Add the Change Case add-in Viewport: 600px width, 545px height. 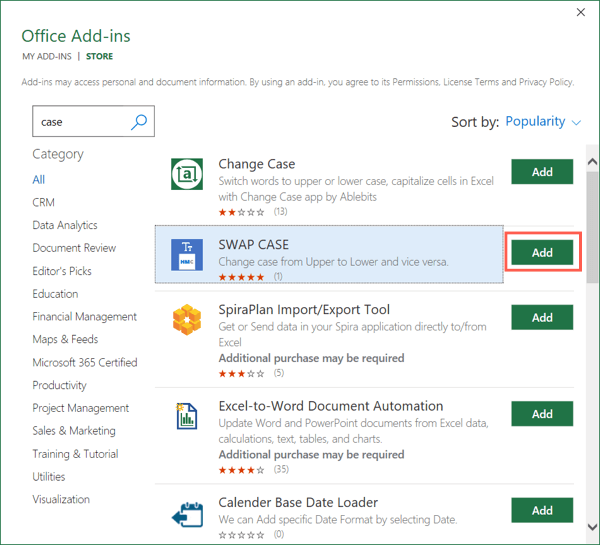542,172
